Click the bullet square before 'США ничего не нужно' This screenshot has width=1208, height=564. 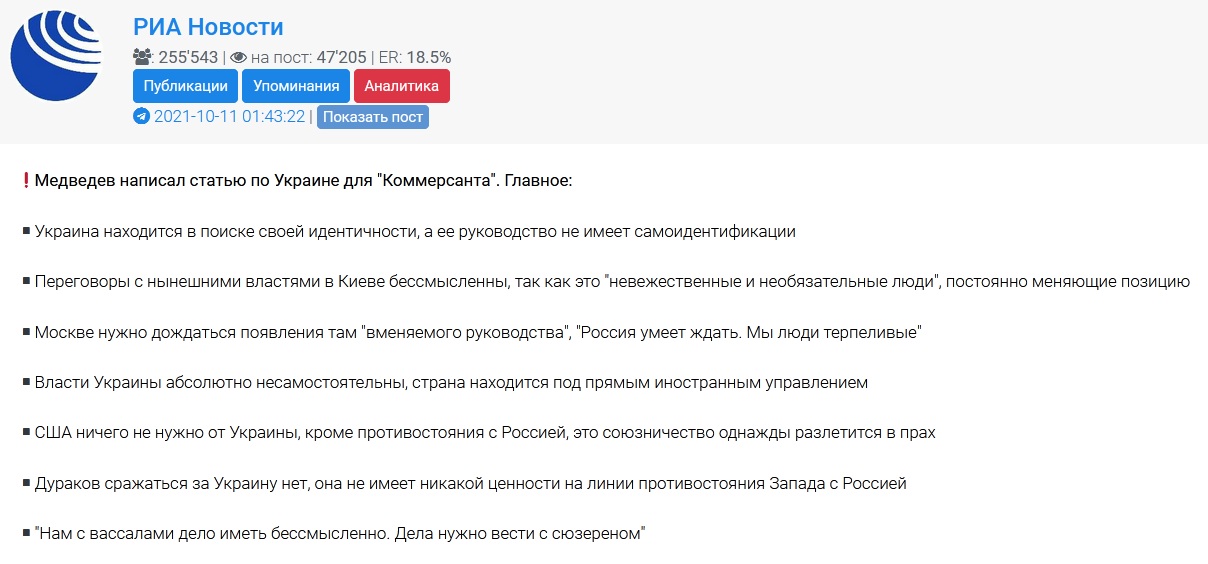(x=27, y=433)
